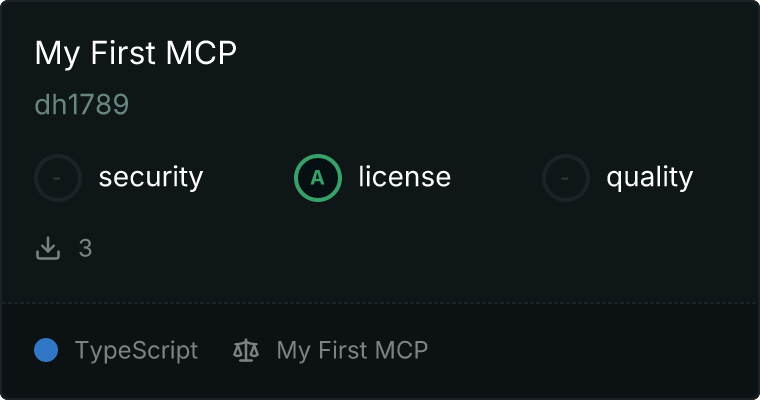Click the balance scales license icon

(246, 350)
